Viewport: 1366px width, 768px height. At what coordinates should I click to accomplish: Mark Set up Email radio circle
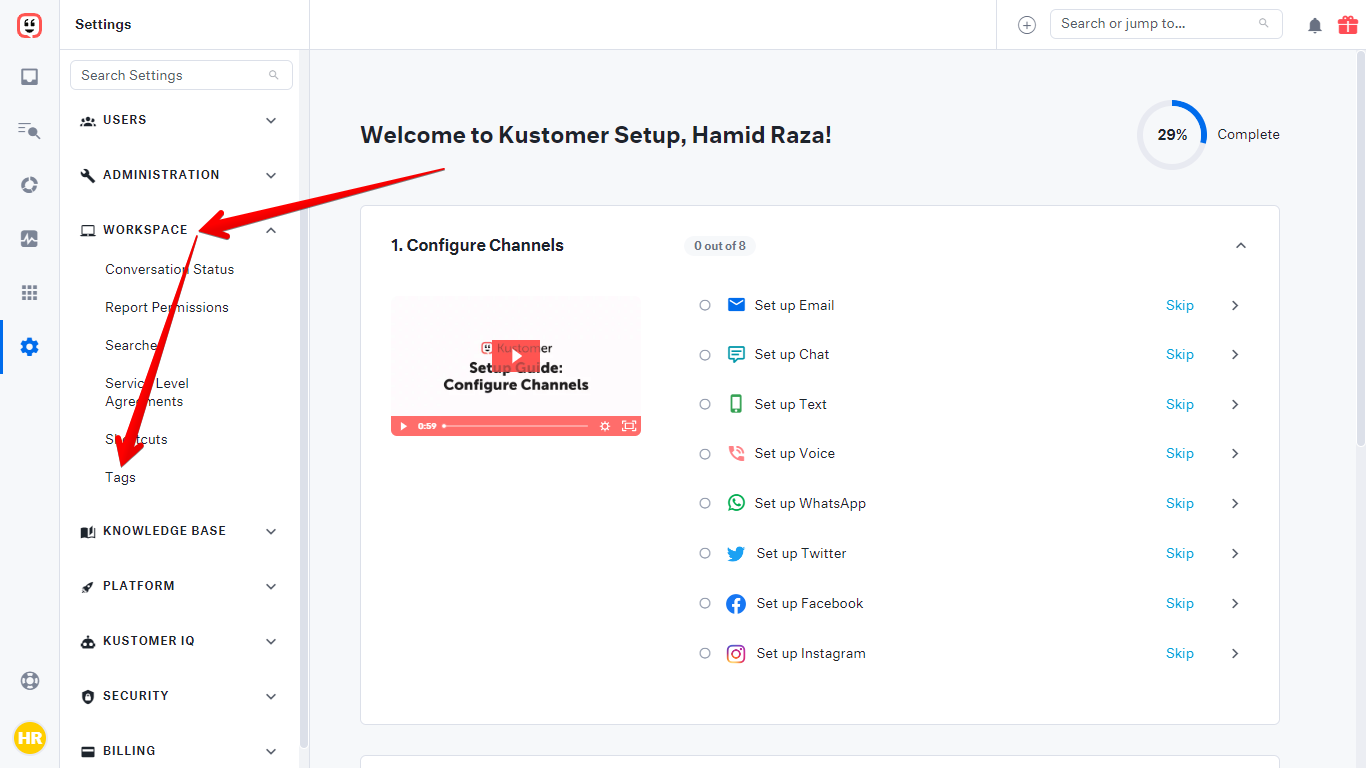point(705,306)
